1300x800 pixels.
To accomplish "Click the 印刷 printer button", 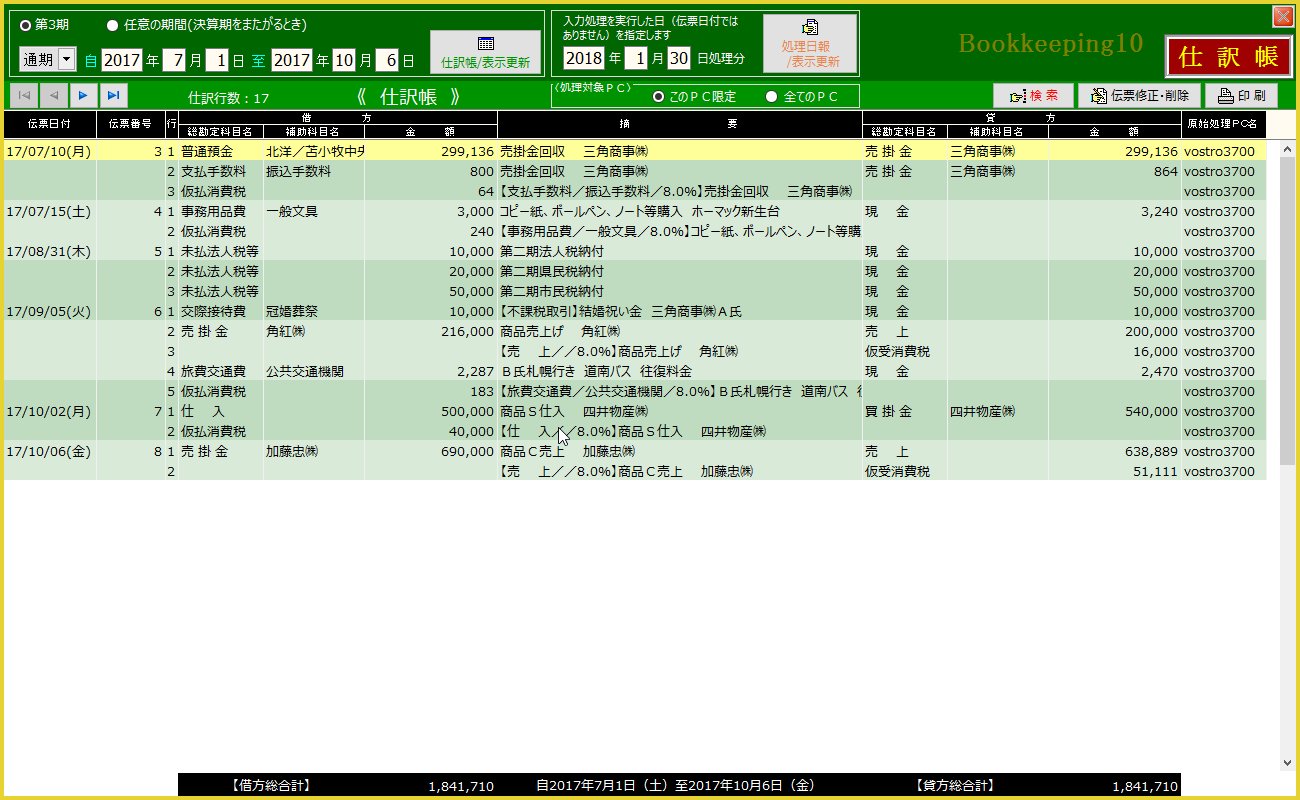I will coord(1241,96).
